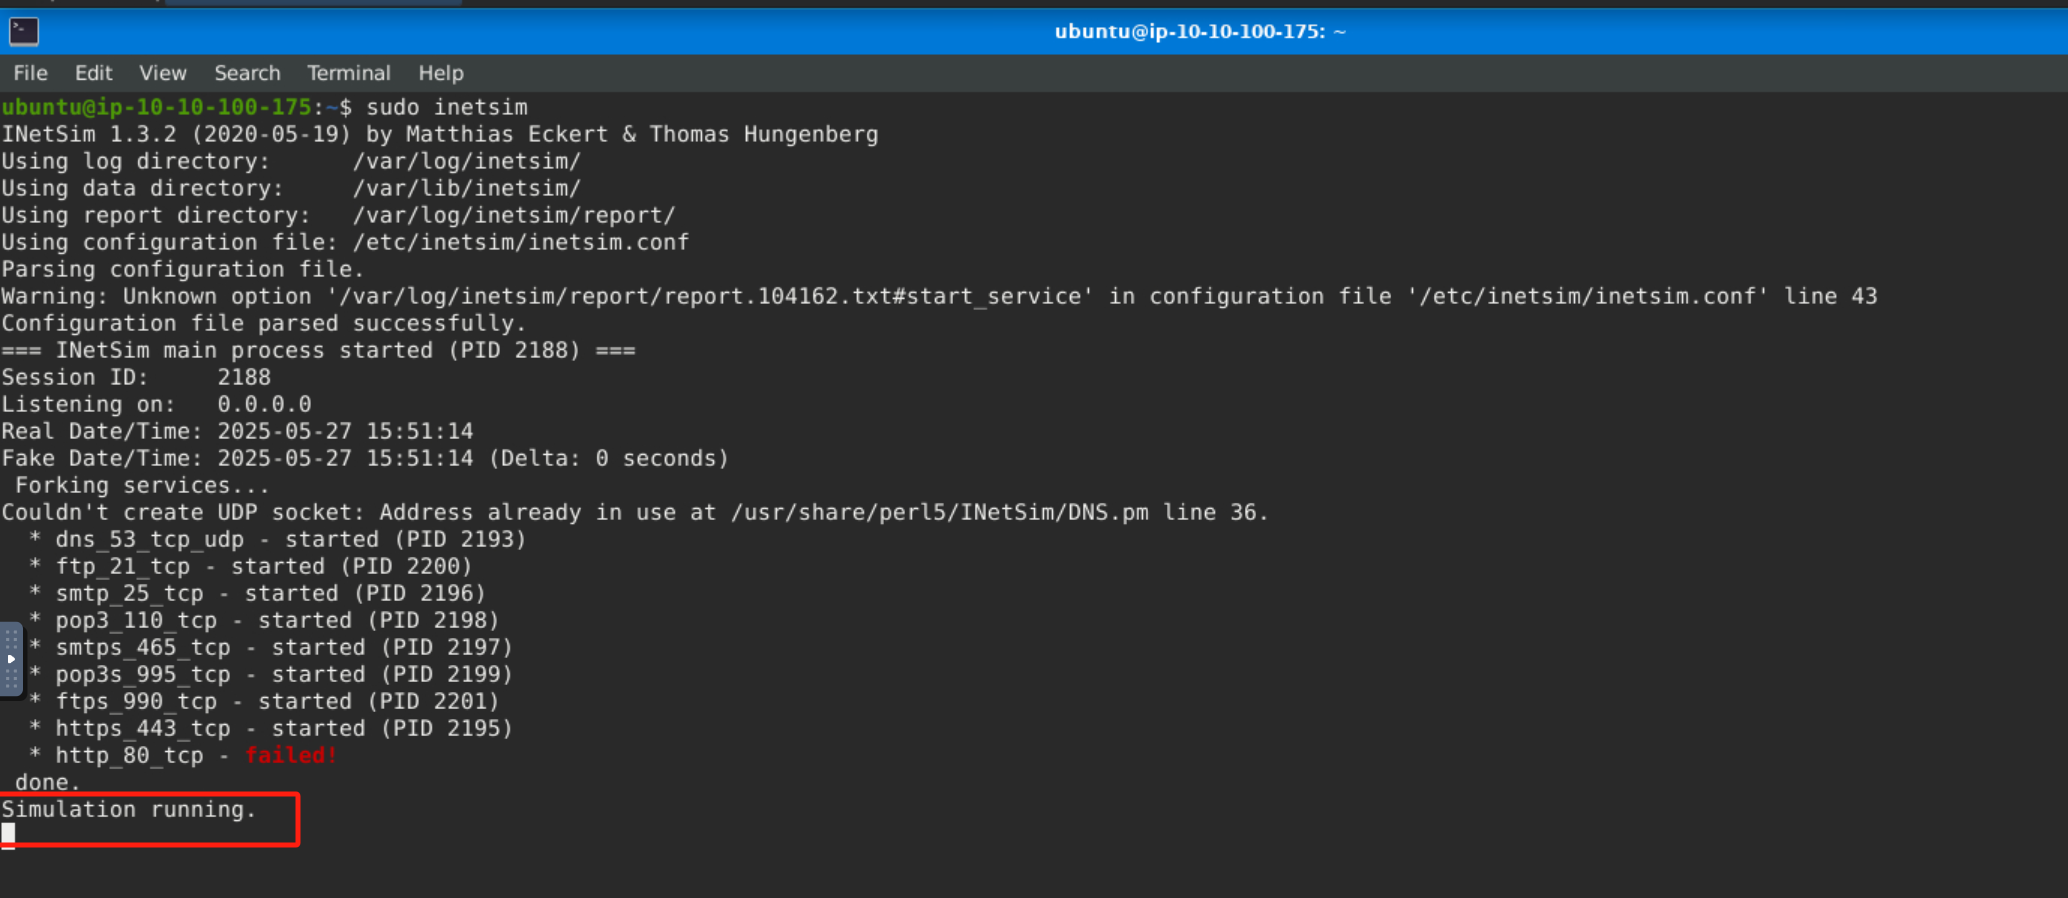
Task: Click the green ubuntu@ip-10-10-100-175 prompt
Action: coord(157,107)
